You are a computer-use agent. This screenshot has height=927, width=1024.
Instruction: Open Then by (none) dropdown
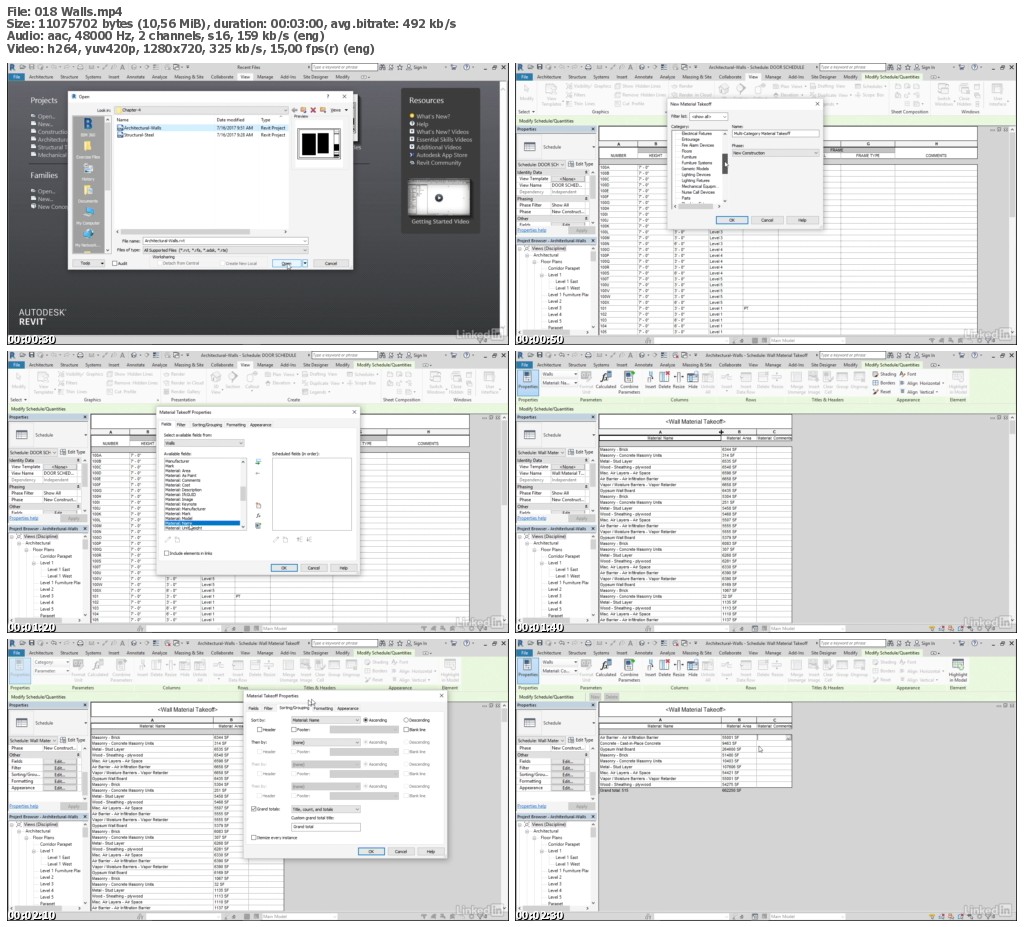[x=325, y=742]
